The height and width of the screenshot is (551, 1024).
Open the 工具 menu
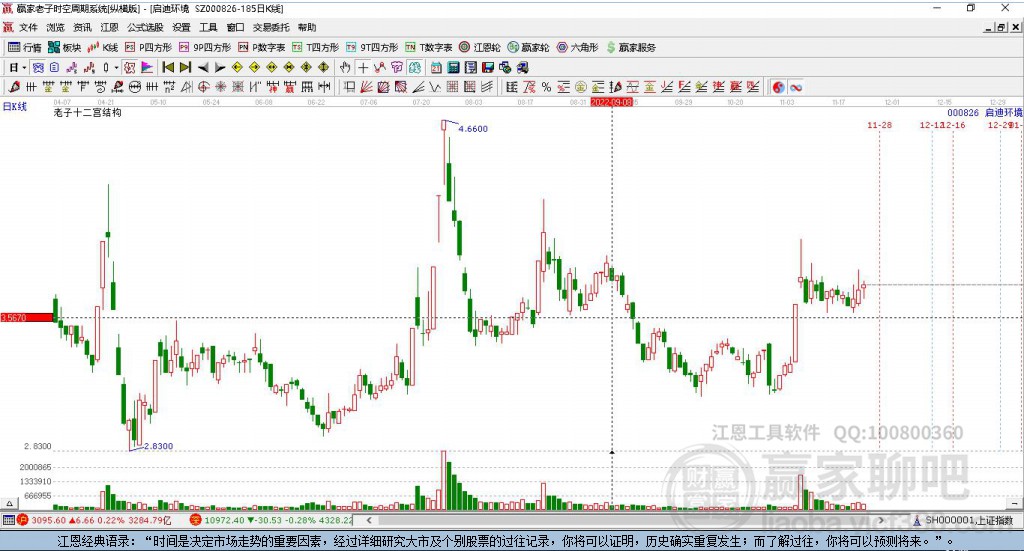[x=208, y=27]
